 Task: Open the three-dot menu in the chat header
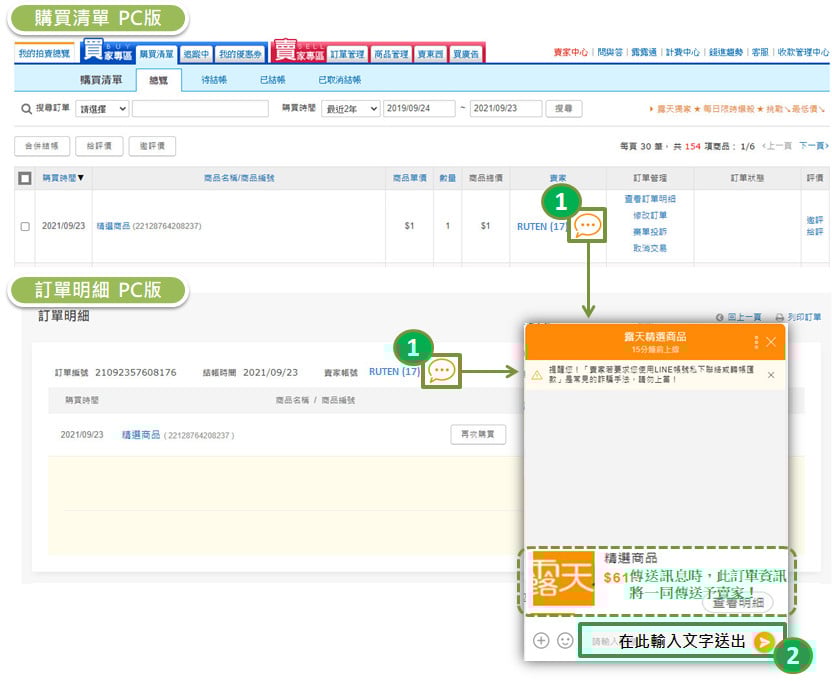tap(756, 342)
